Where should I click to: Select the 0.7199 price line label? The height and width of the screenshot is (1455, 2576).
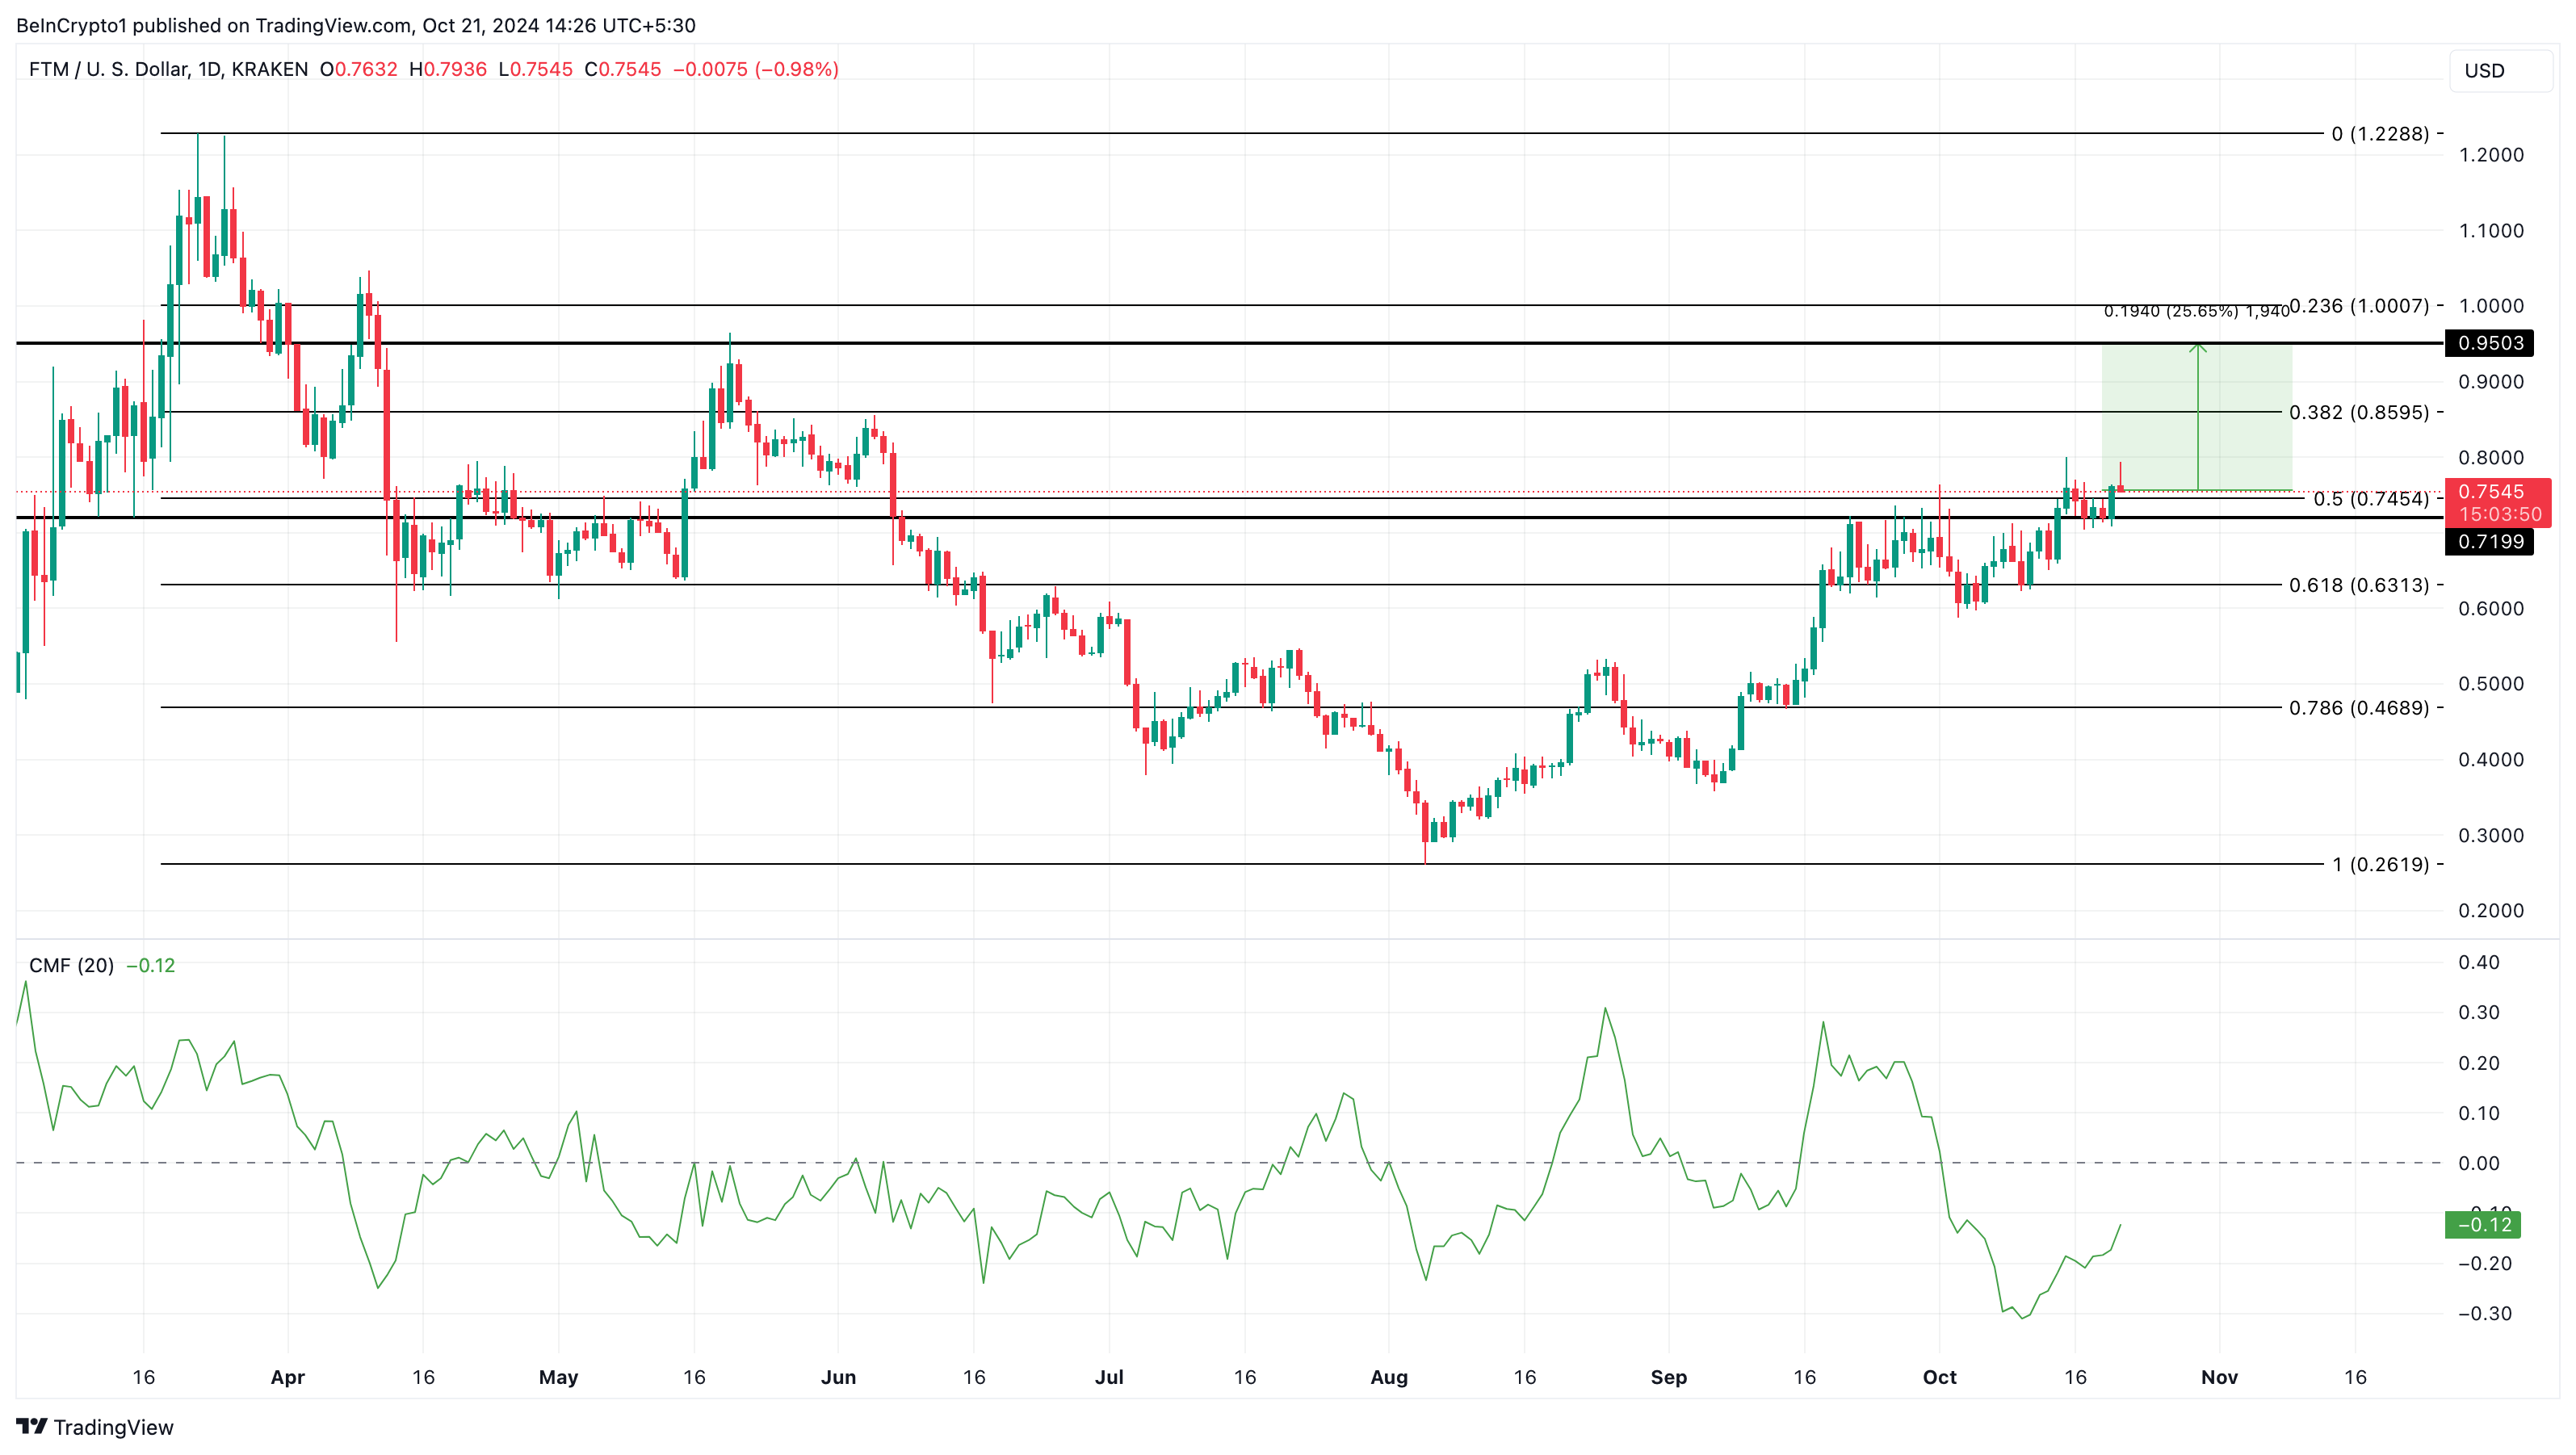click(2489, 542)
